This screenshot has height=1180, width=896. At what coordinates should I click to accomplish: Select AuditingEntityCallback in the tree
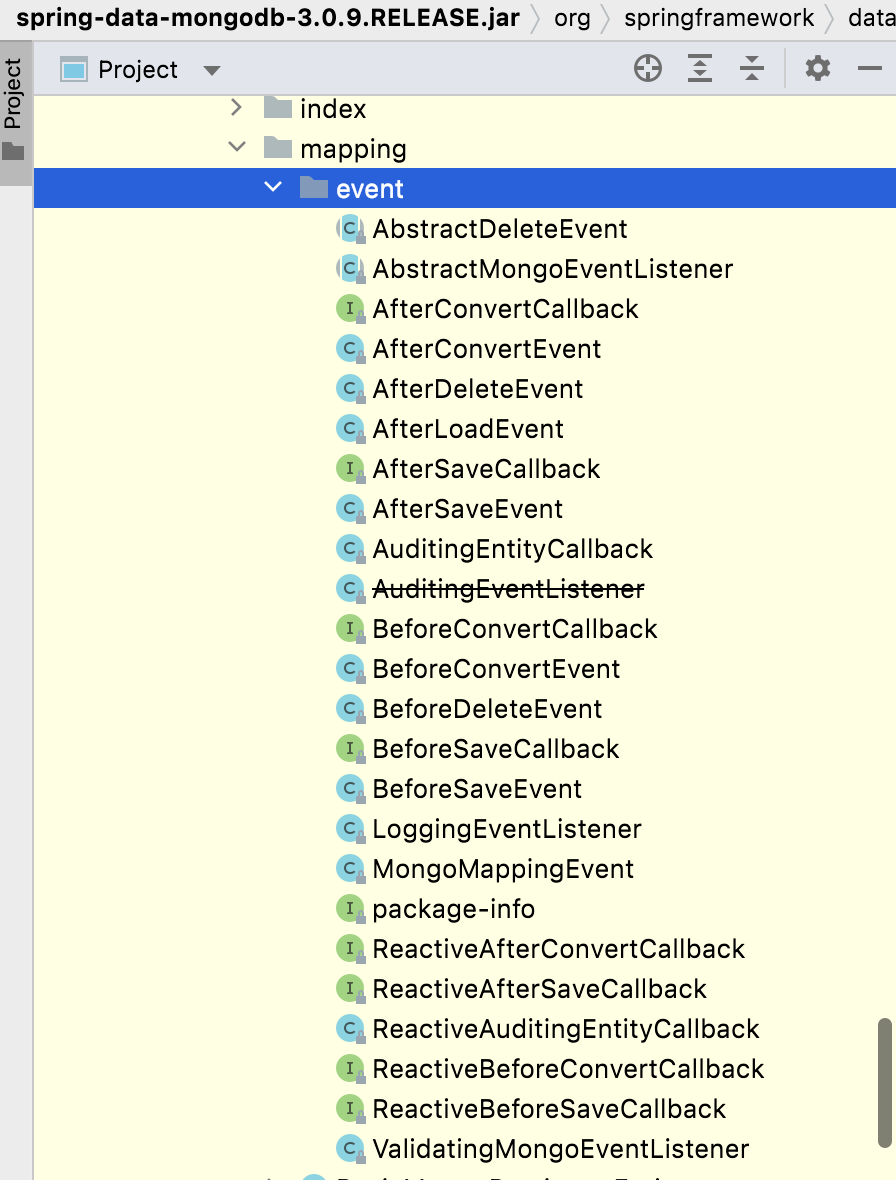(x=512, y=549)
